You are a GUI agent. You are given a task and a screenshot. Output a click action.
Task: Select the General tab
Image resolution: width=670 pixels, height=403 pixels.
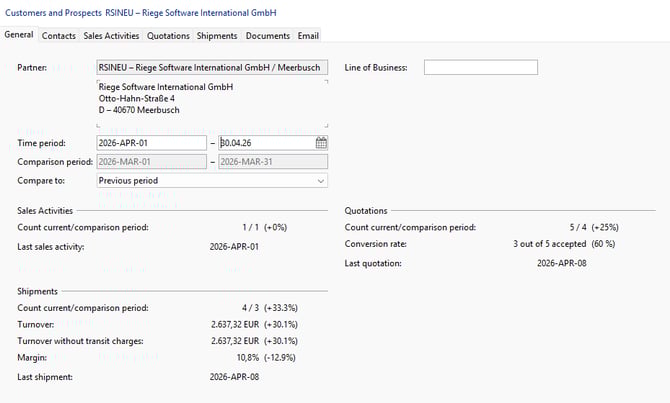click(19, 36)
